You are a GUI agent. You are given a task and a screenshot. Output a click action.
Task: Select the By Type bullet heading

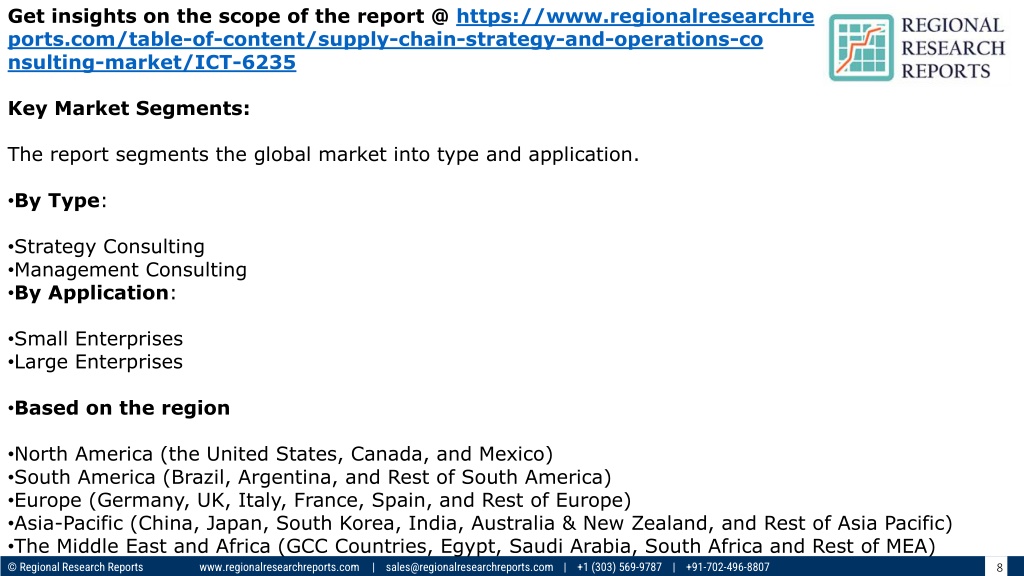tap(58, 200)
